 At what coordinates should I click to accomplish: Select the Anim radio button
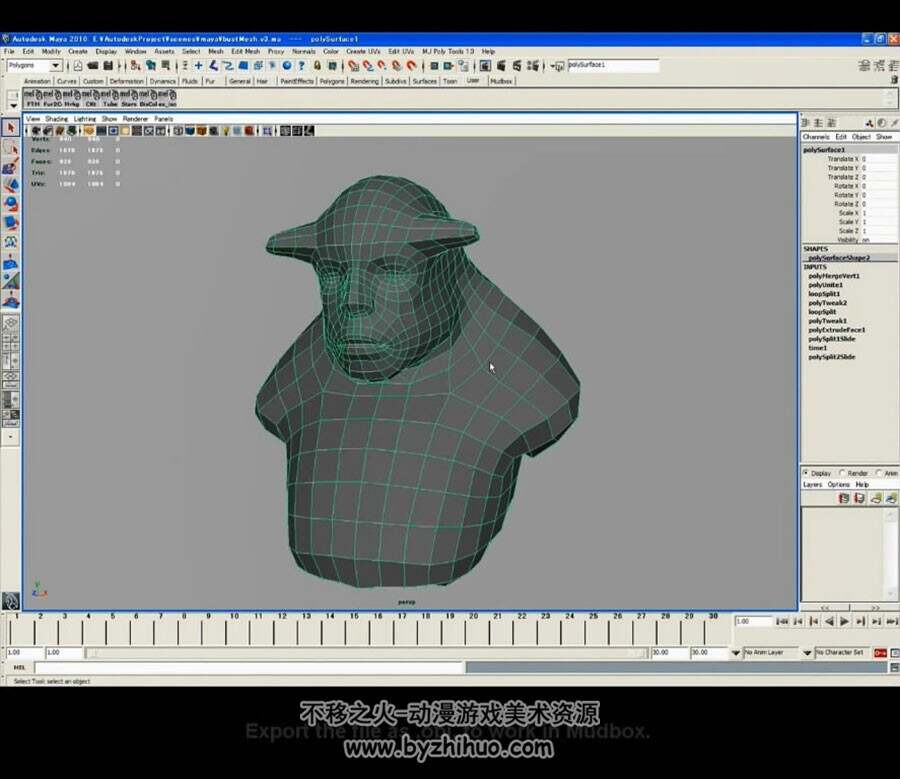[x=879, y=473]
